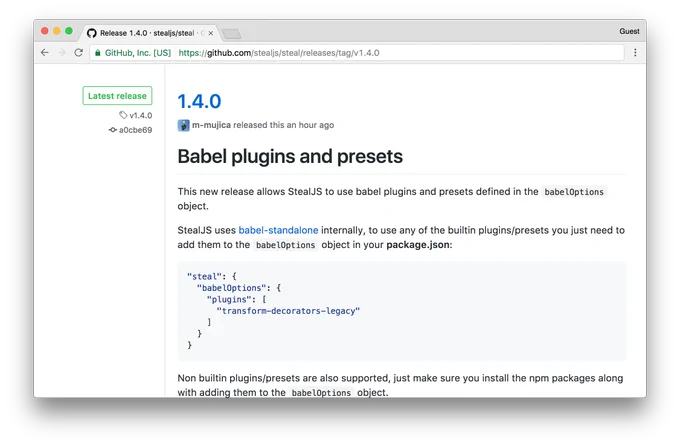Click the m-mujica avatar image
Image resolution: width=680 pixels, height=446 pixels.
click(x=183, y=125)
